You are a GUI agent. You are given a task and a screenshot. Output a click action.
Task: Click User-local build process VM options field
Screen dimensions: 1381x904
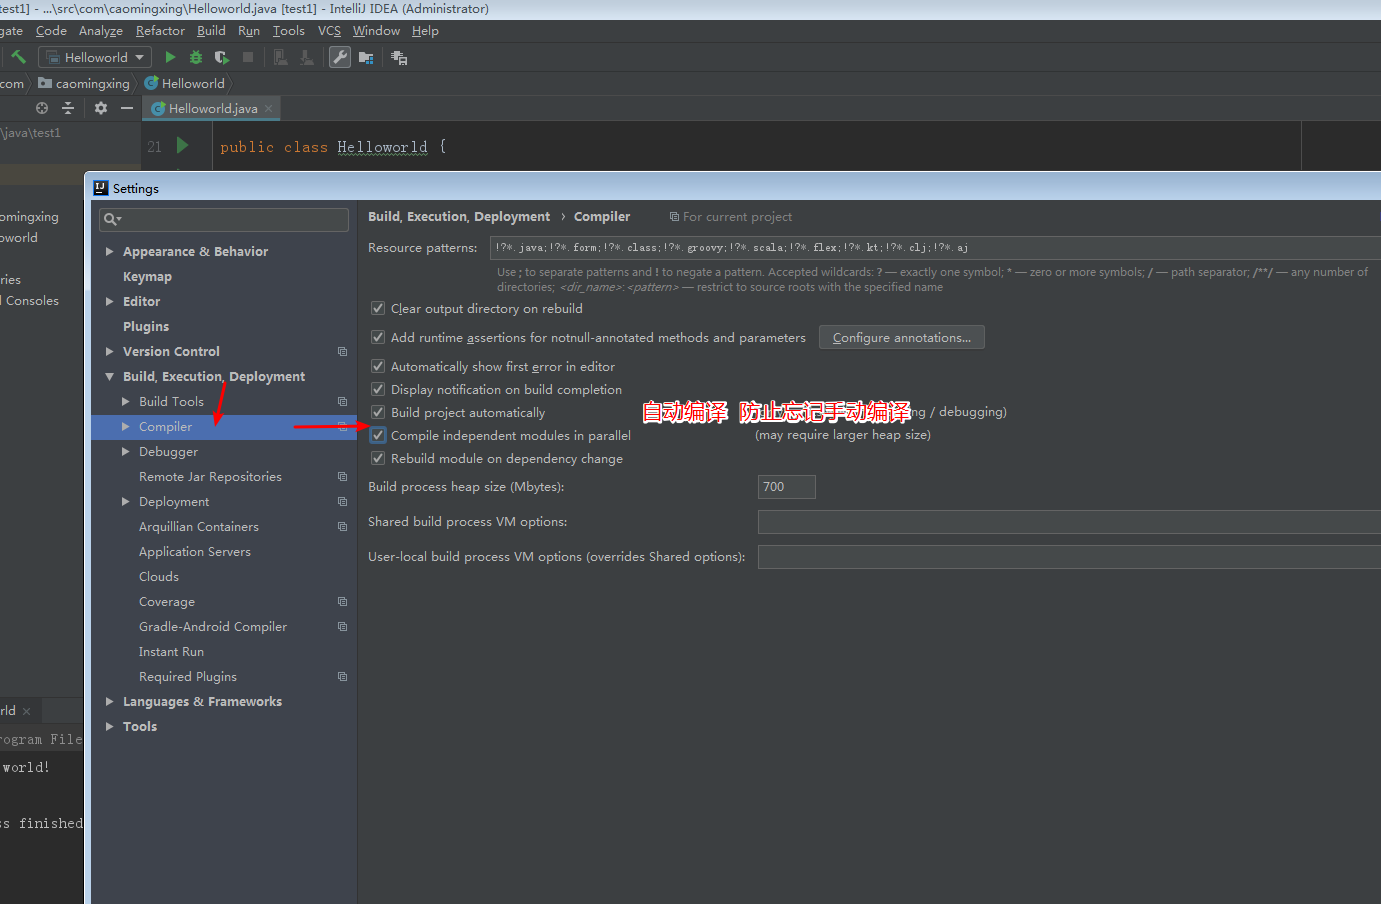(x=1069, y=557)
